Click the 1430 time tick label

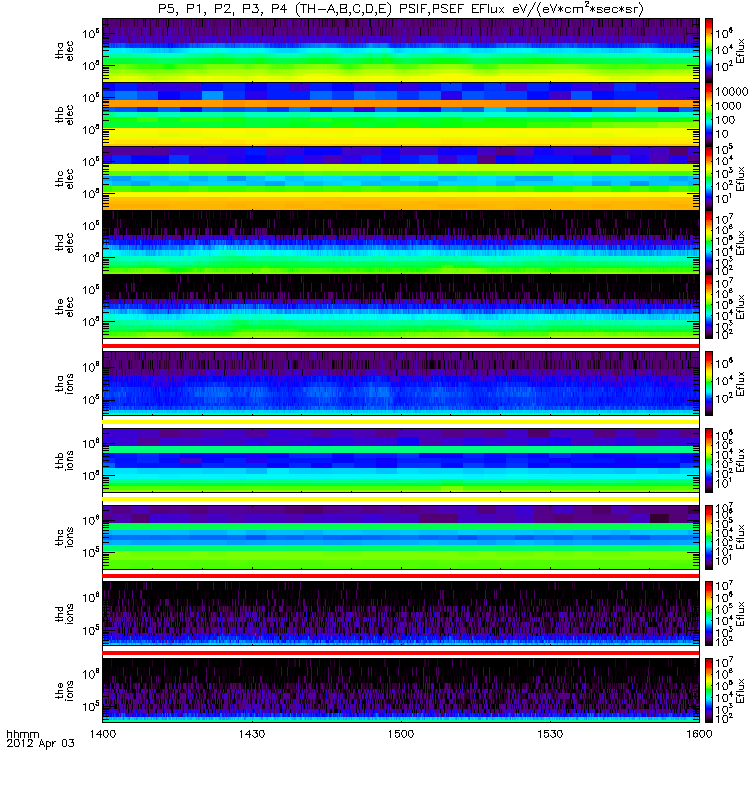tap(252, 734)
